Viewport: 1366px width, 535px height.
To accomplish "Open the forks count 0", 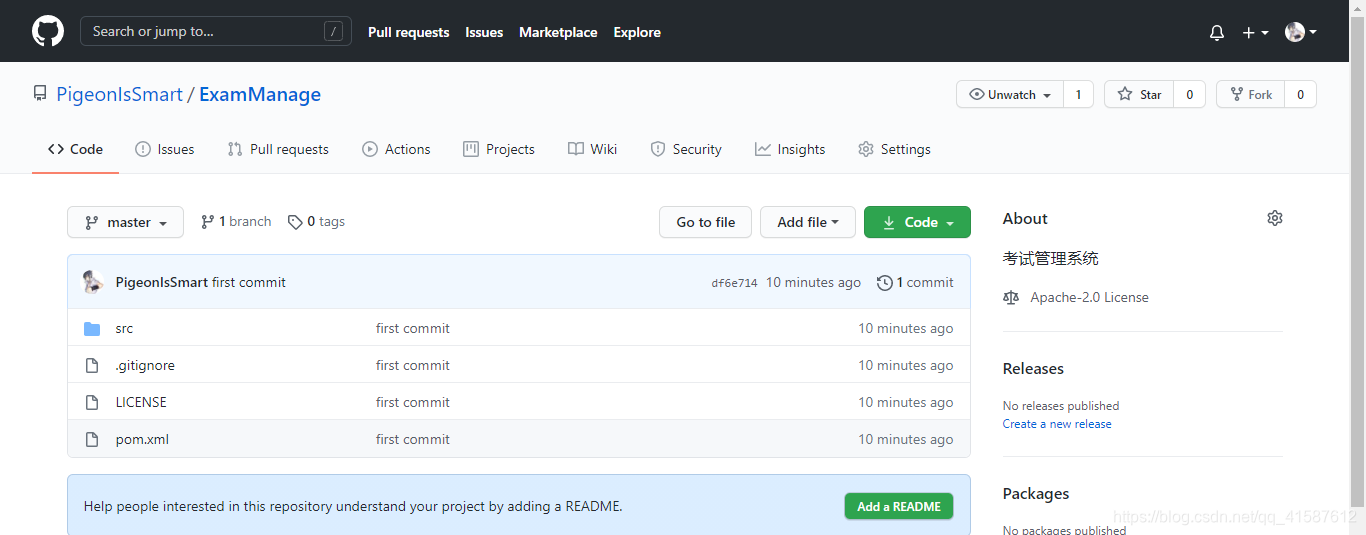I will (1300, 95).
